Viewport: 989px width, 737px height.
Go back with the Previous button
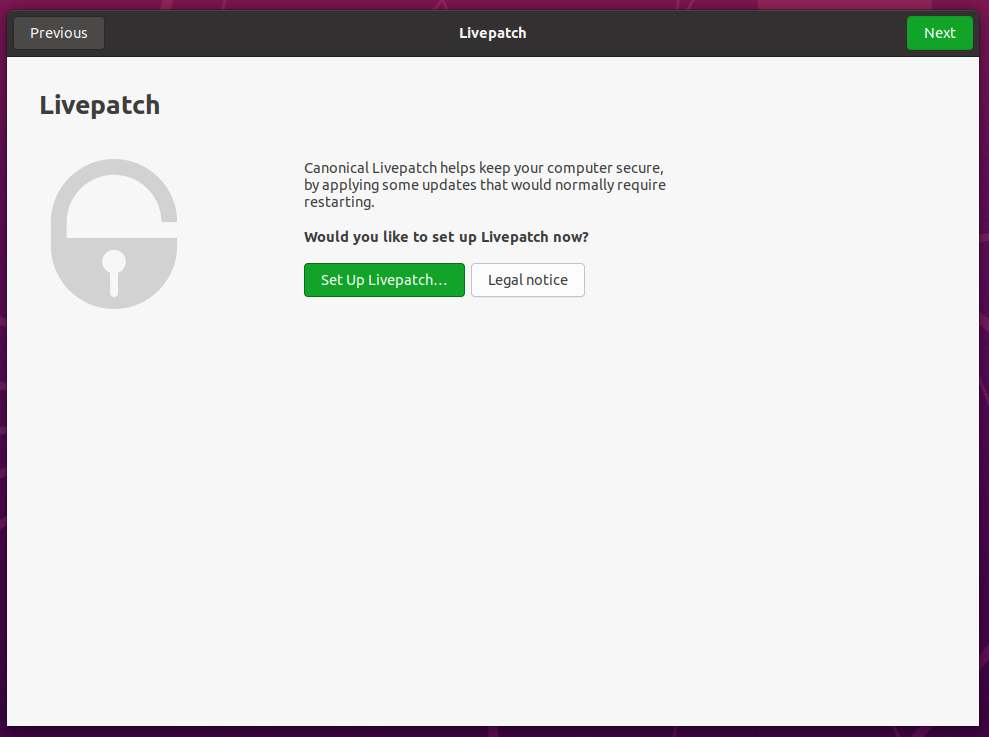59,33
